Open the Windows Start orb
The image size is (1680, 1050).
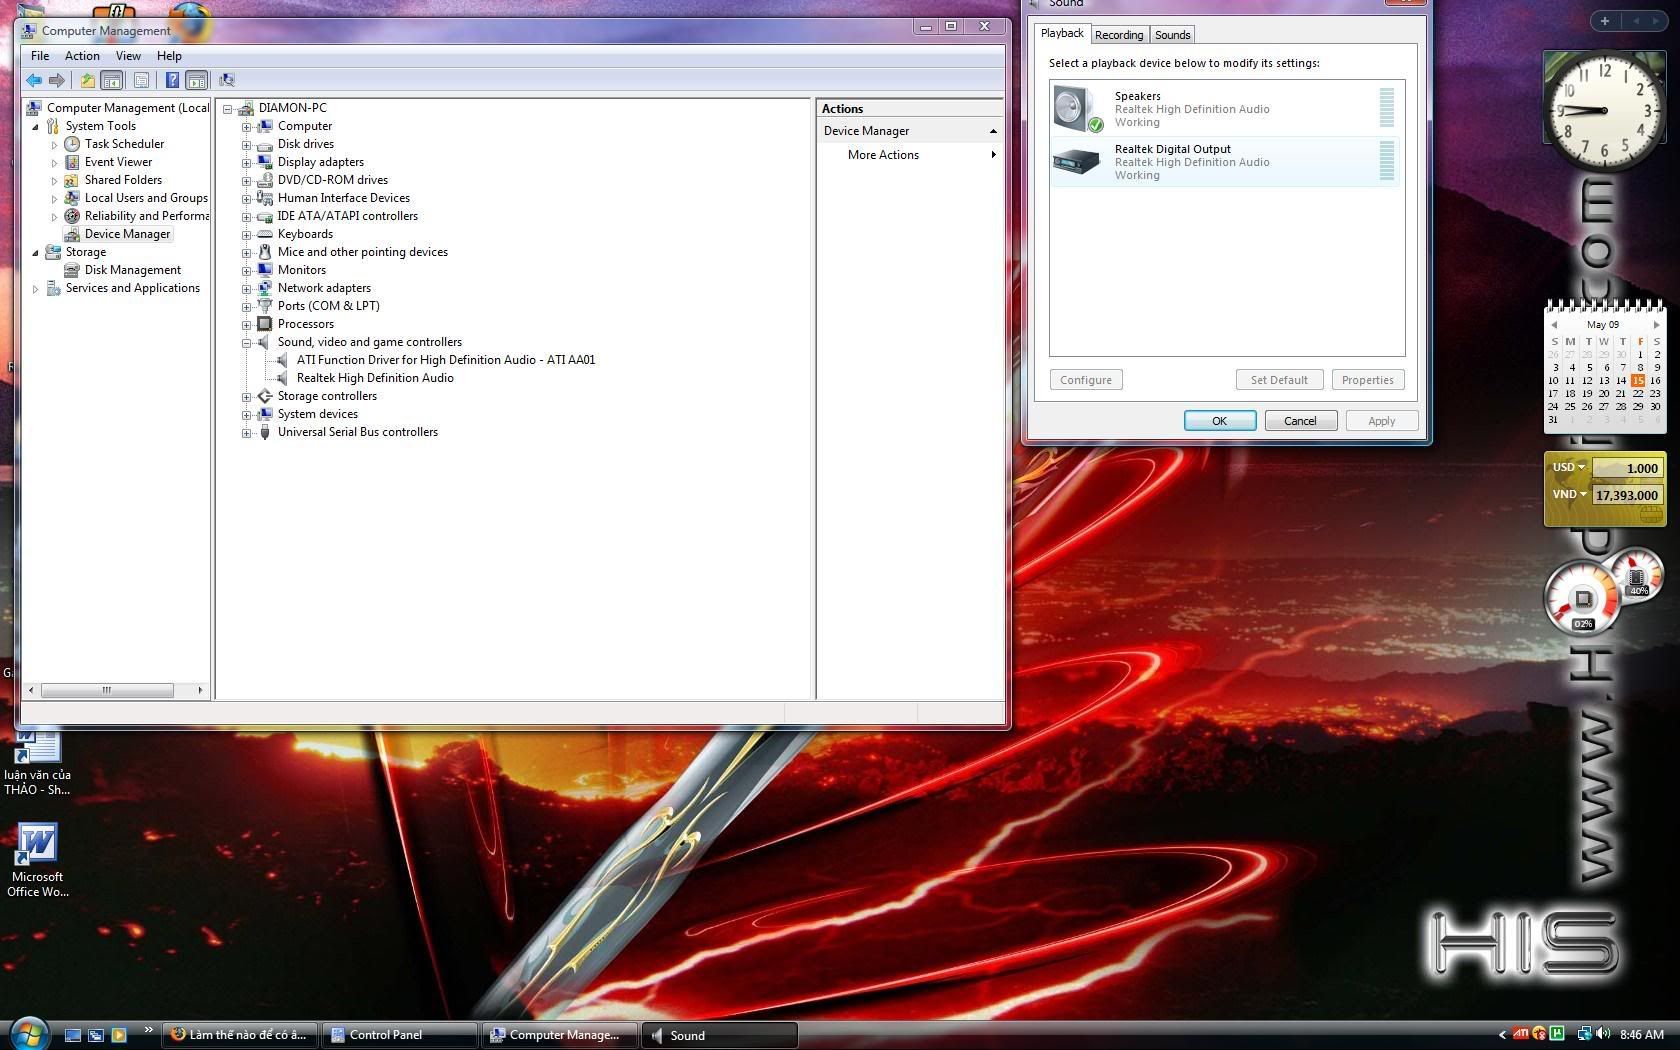coord(28,1034)
